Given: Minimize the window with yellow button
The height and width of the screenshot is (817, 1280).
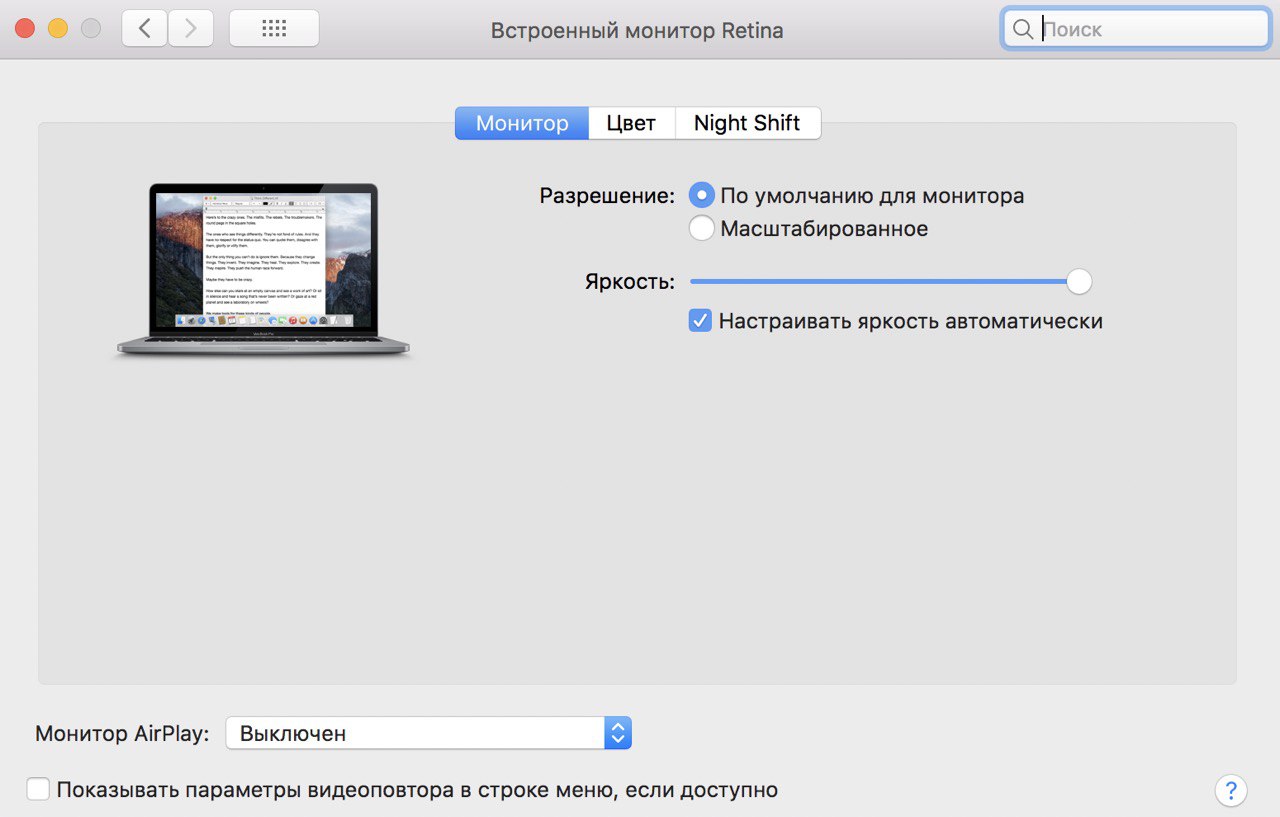Looking at the screenshot, I should click(x=58, y=29).
